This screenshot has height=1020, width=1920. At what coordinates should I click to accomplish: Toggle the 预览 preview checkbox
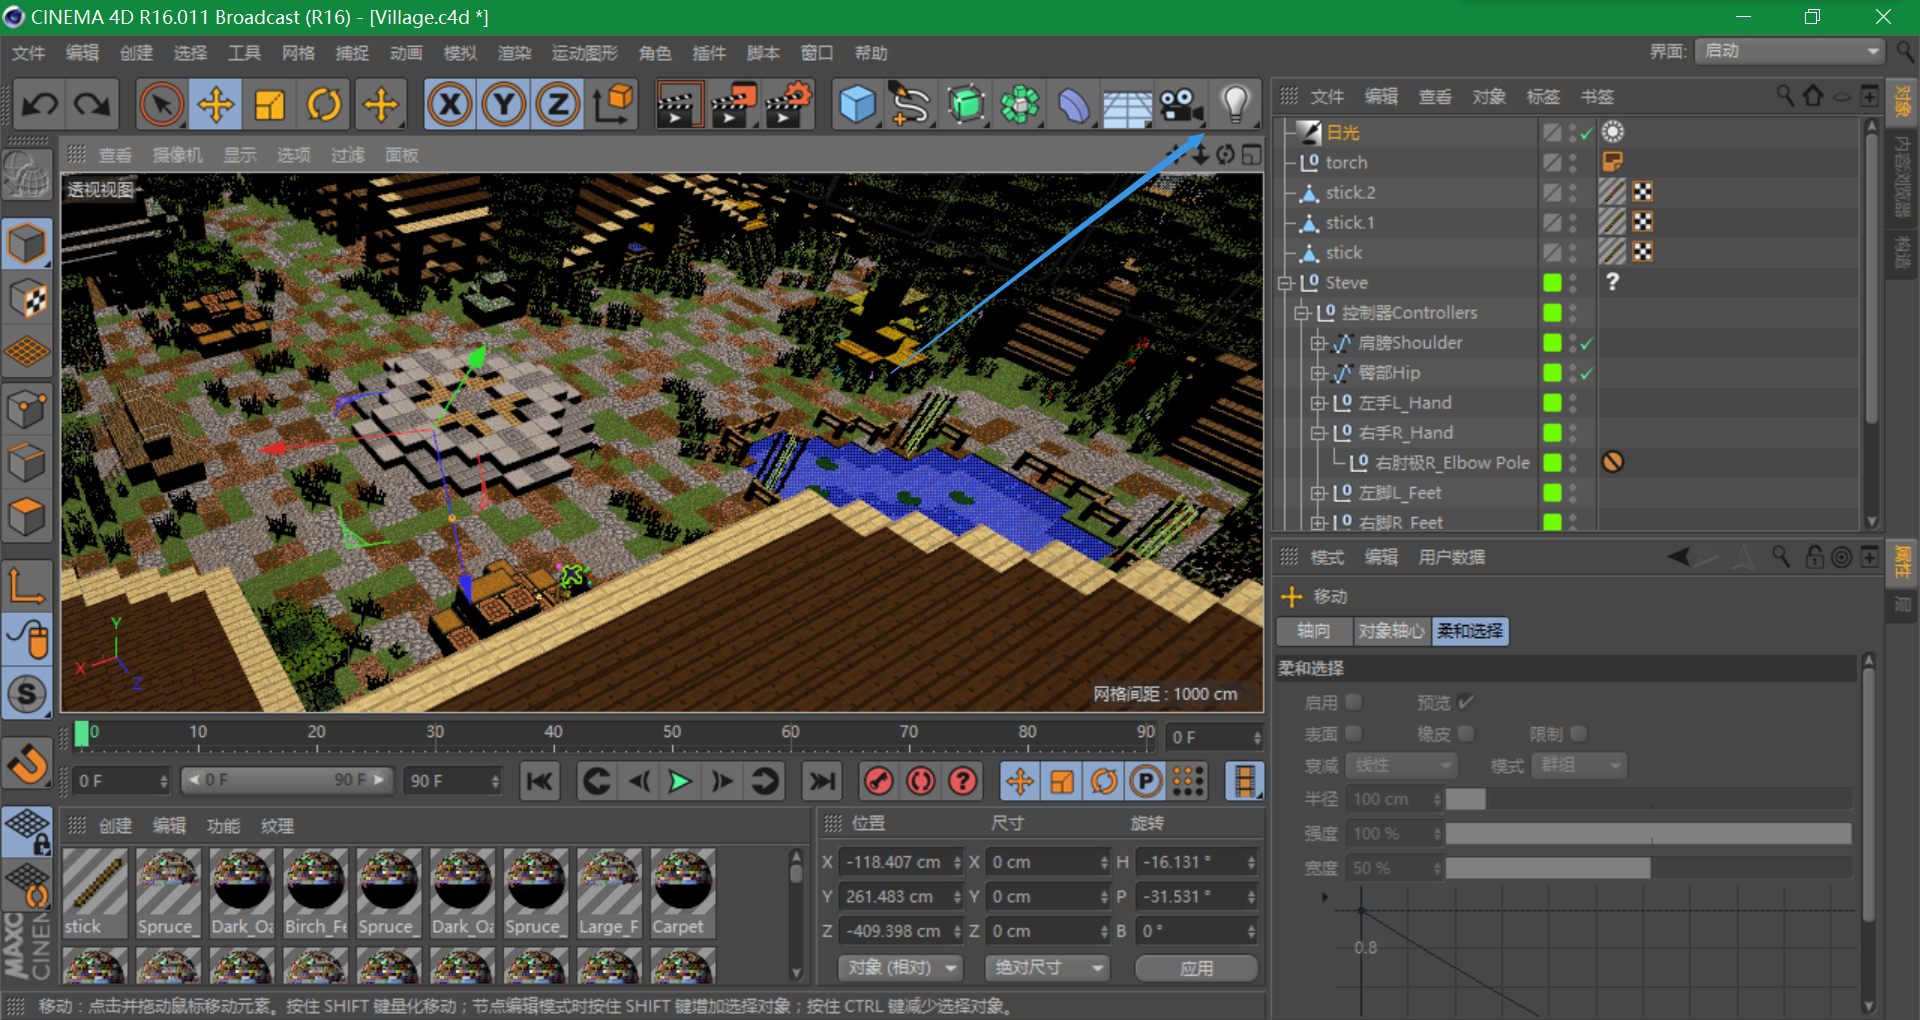pyautogui.click(x=1466, y=702)
